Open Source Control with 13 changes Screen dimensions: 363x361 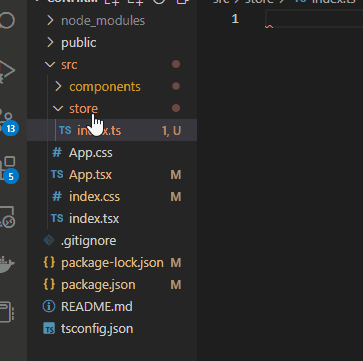(8, 121)
